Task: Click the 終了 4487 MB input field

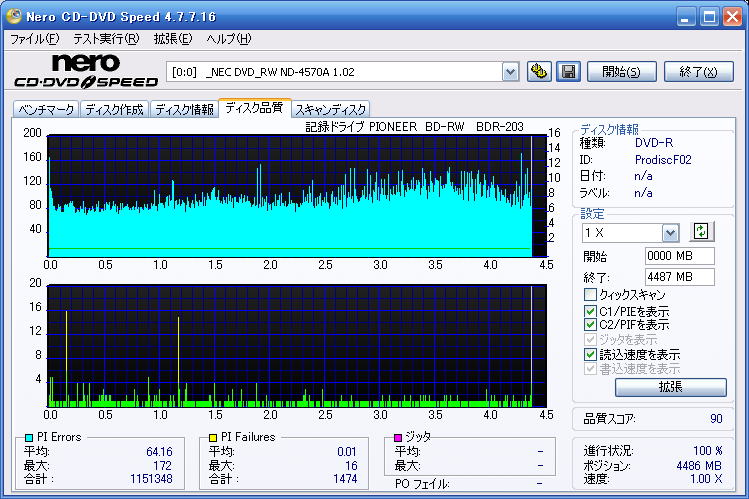Action: coord(679,277)
